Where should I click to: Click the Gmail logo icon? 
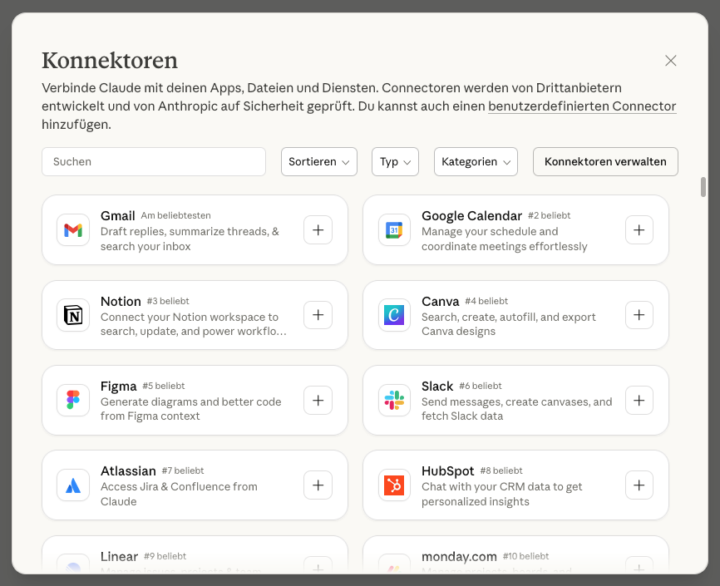click(73, 230)
